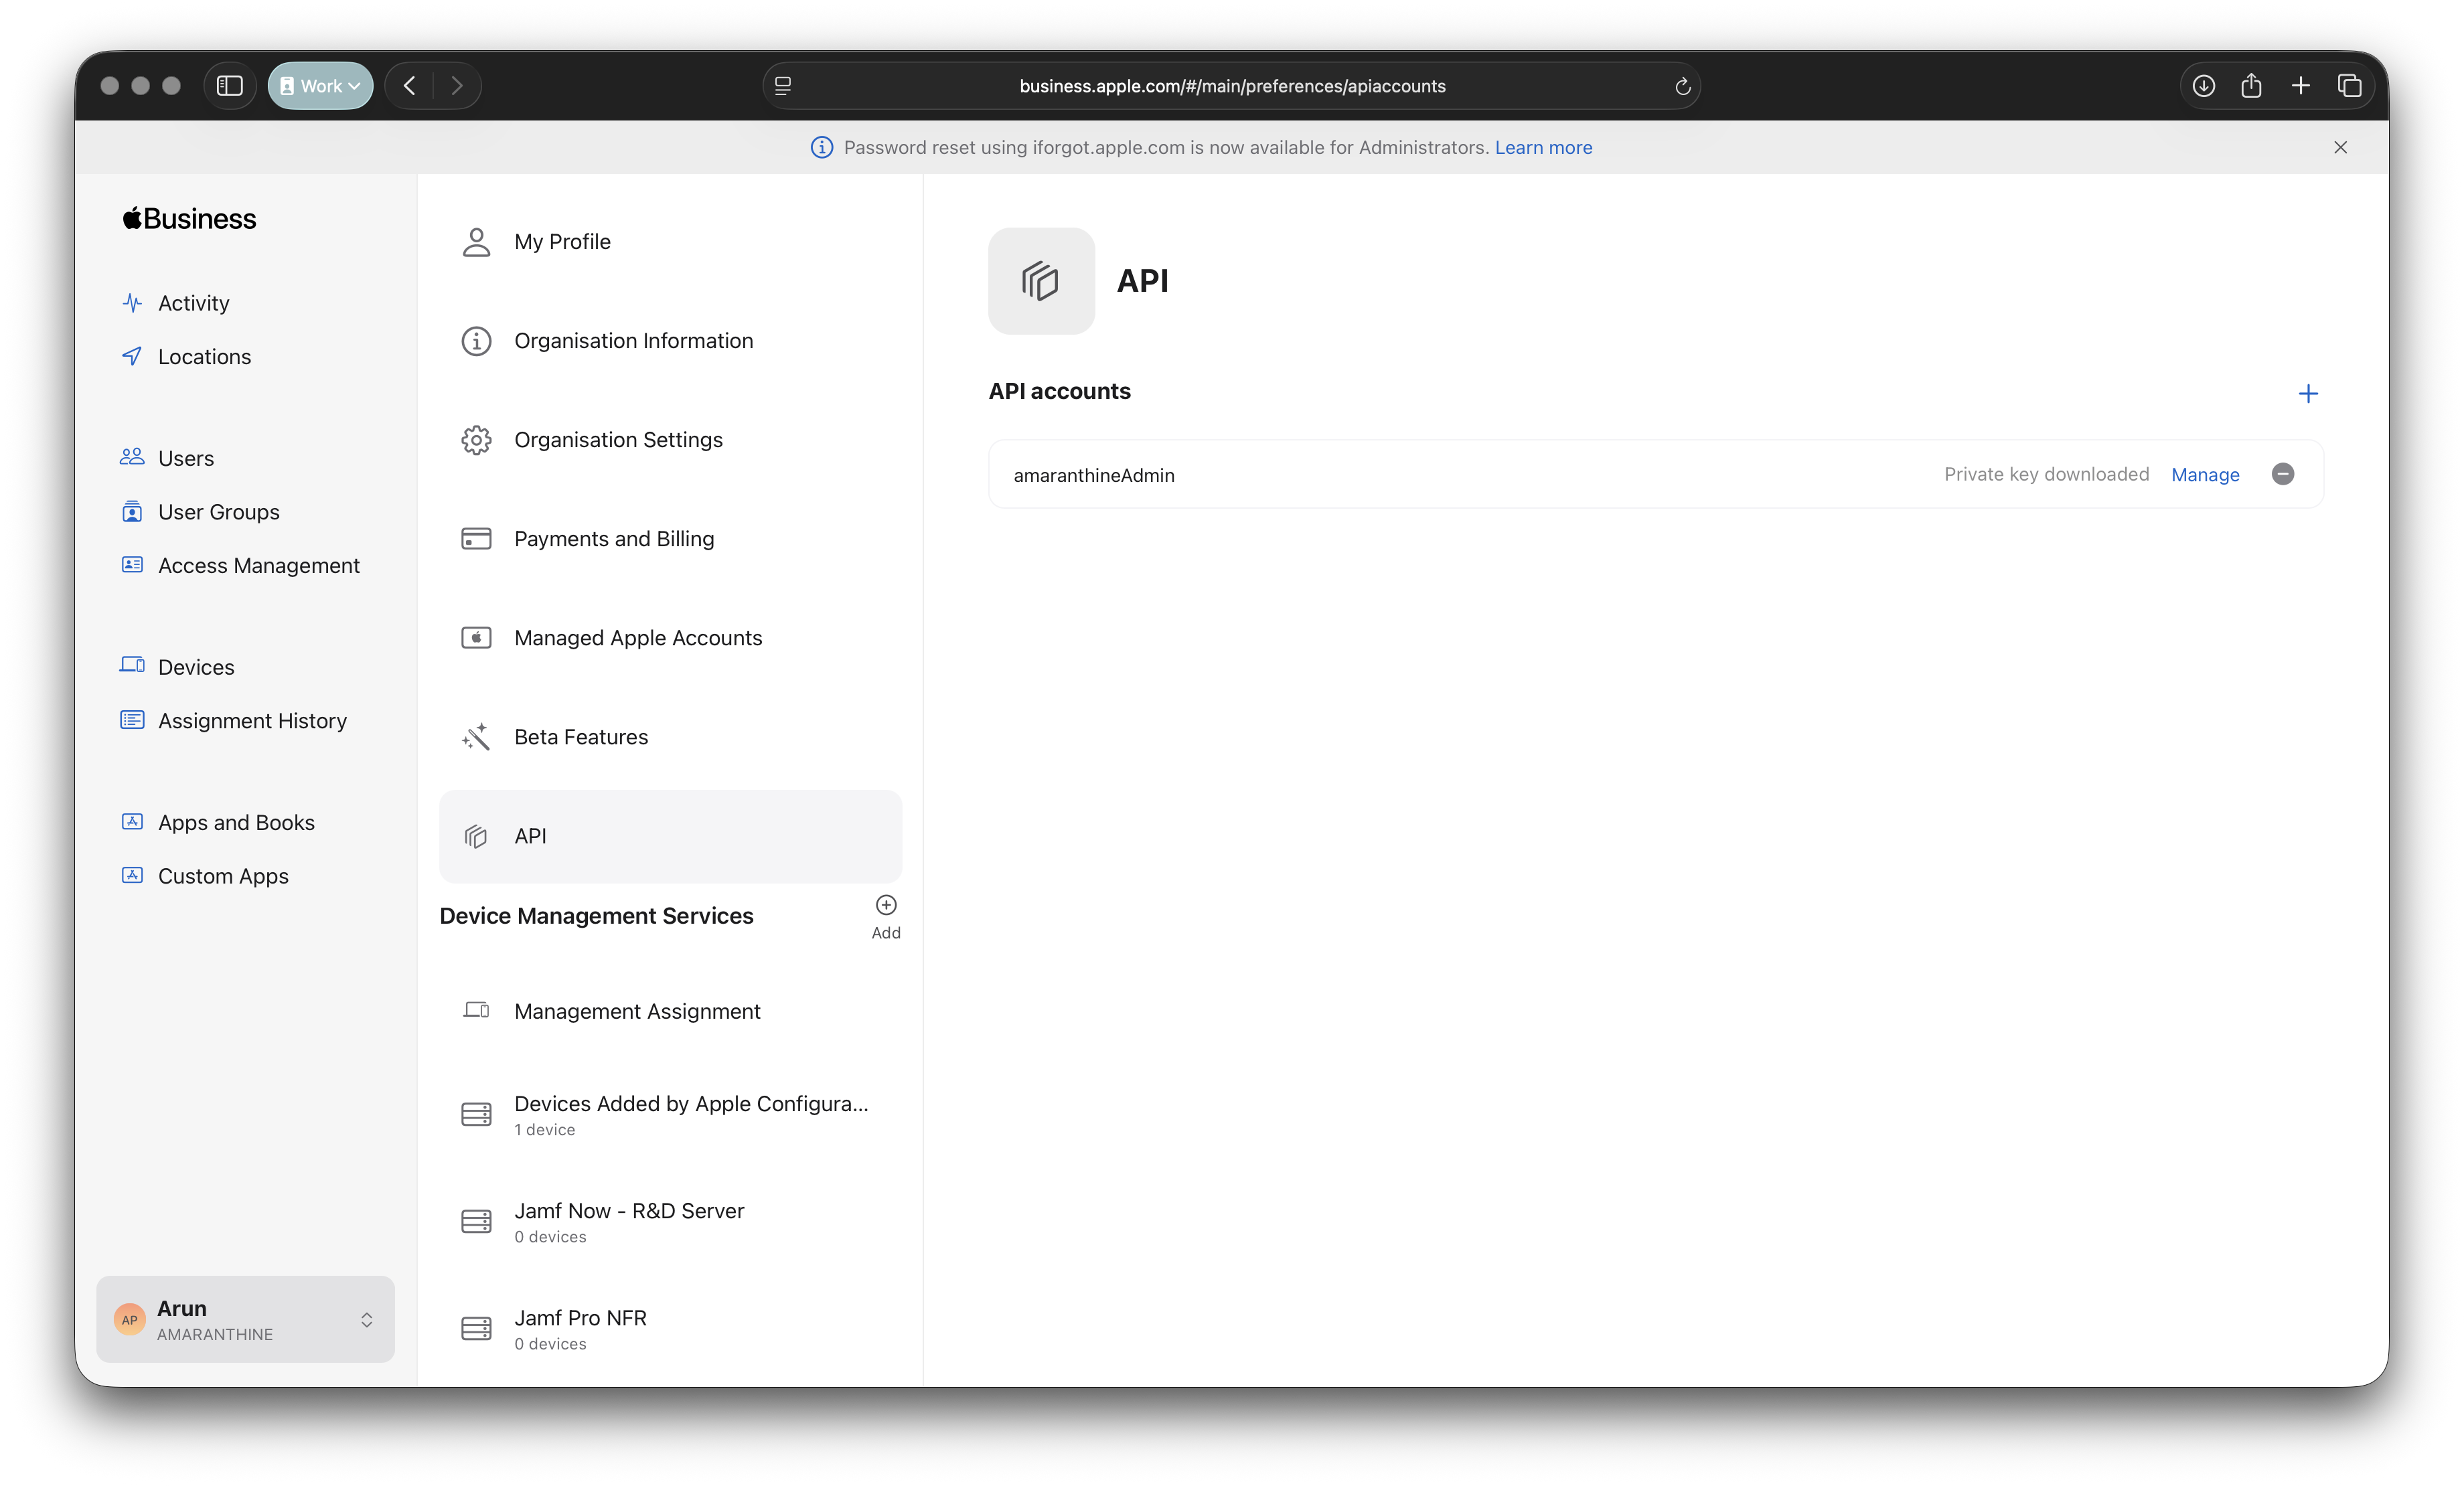2464x1486 pixels.
Task: Dismiss the password reset banner
Action: 2340,147
